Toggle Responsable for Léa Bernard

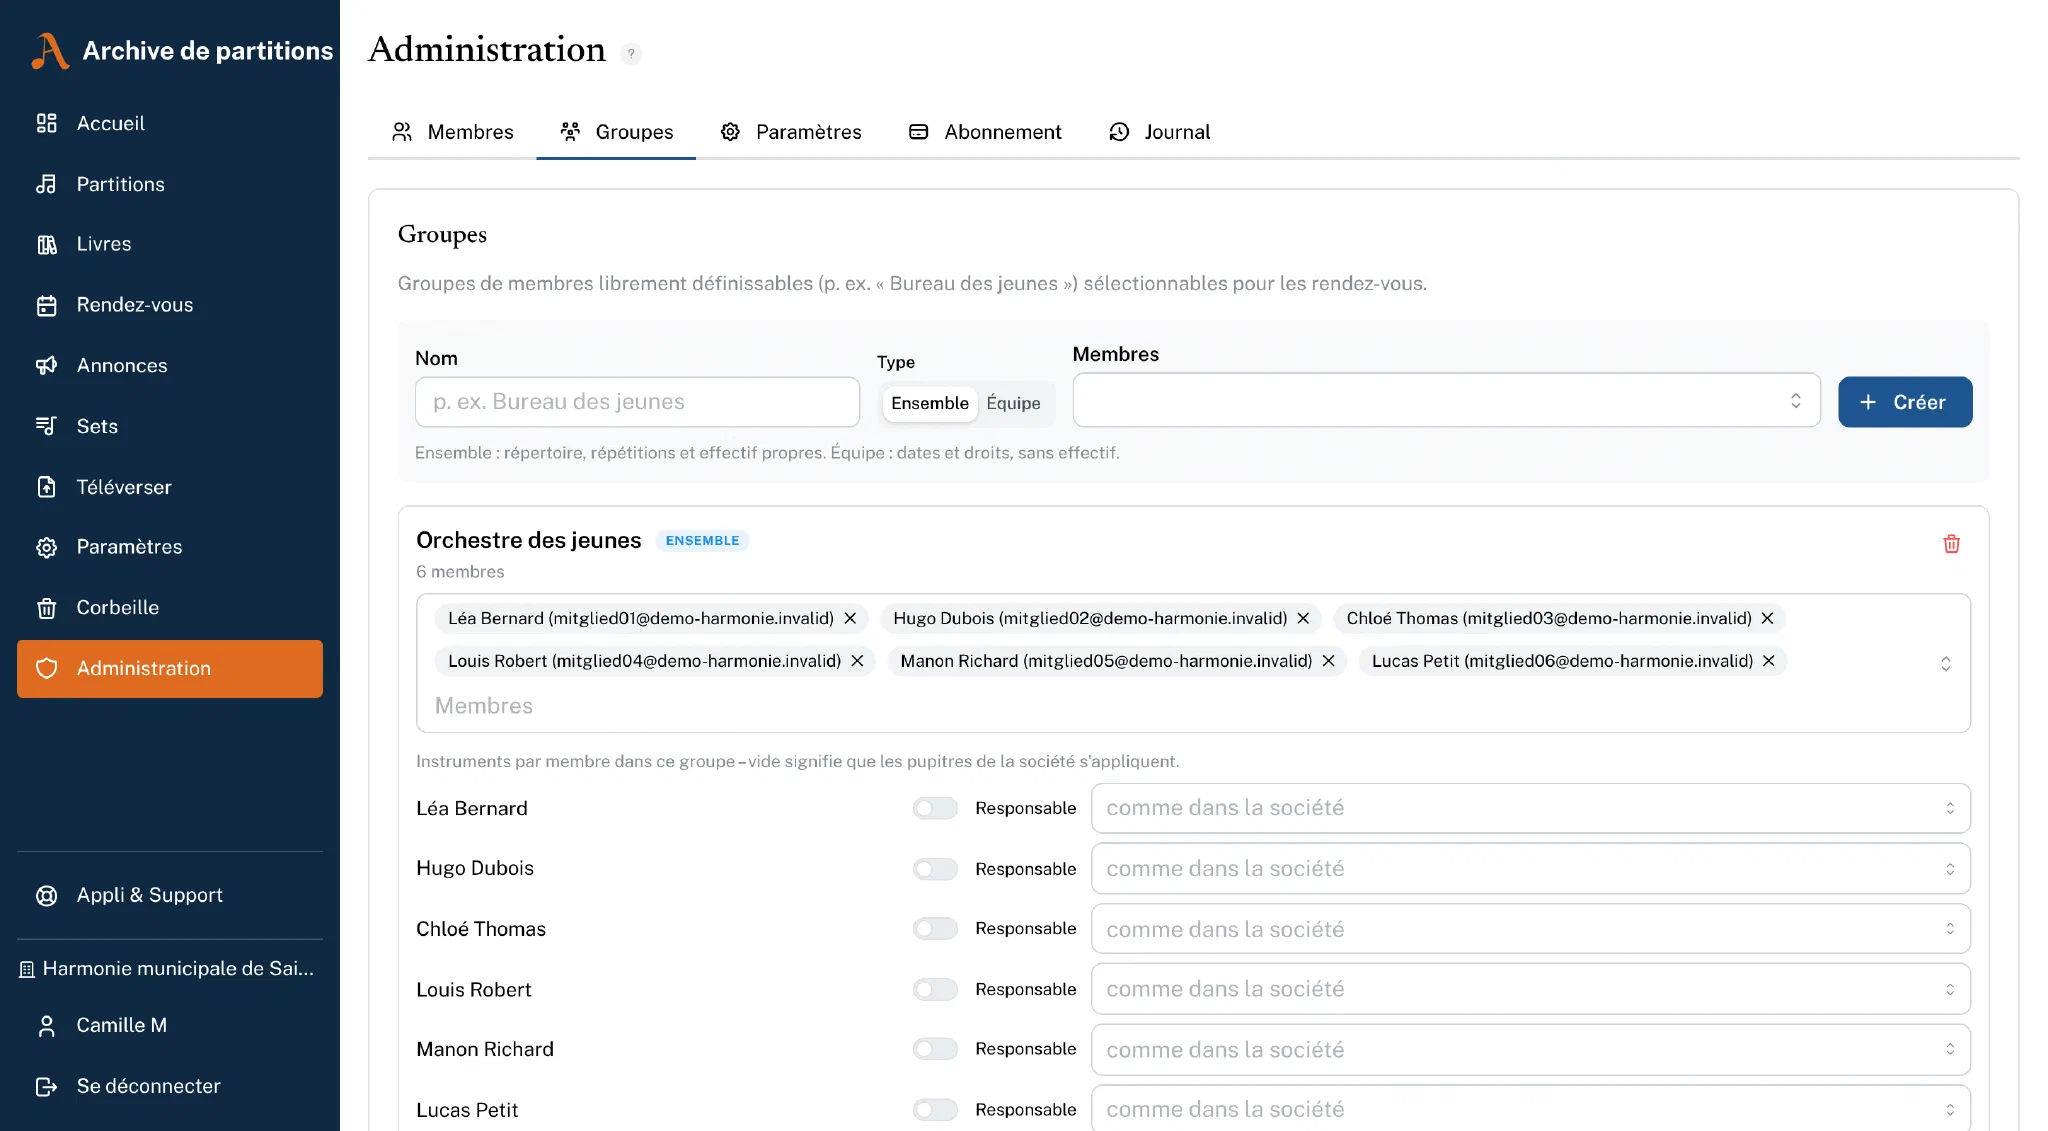coord(935,808)
